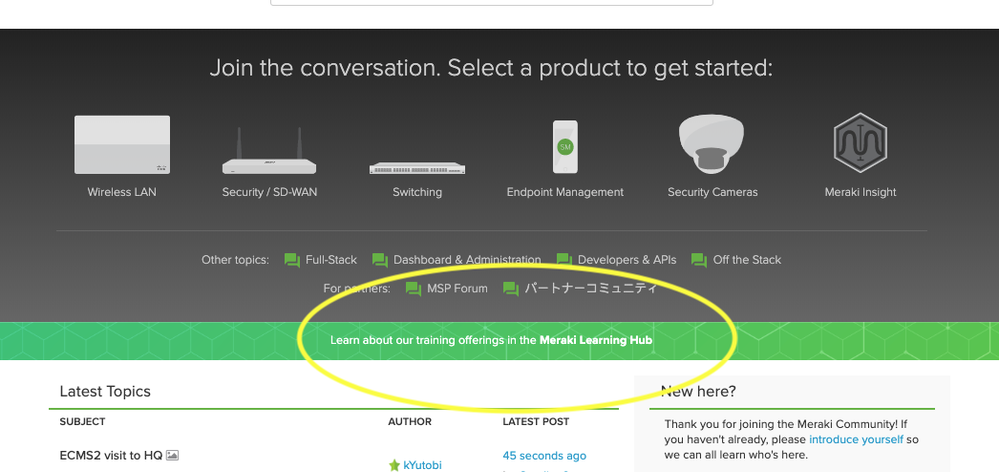Open the Meraki Learning Hub link

click(596, 340)
